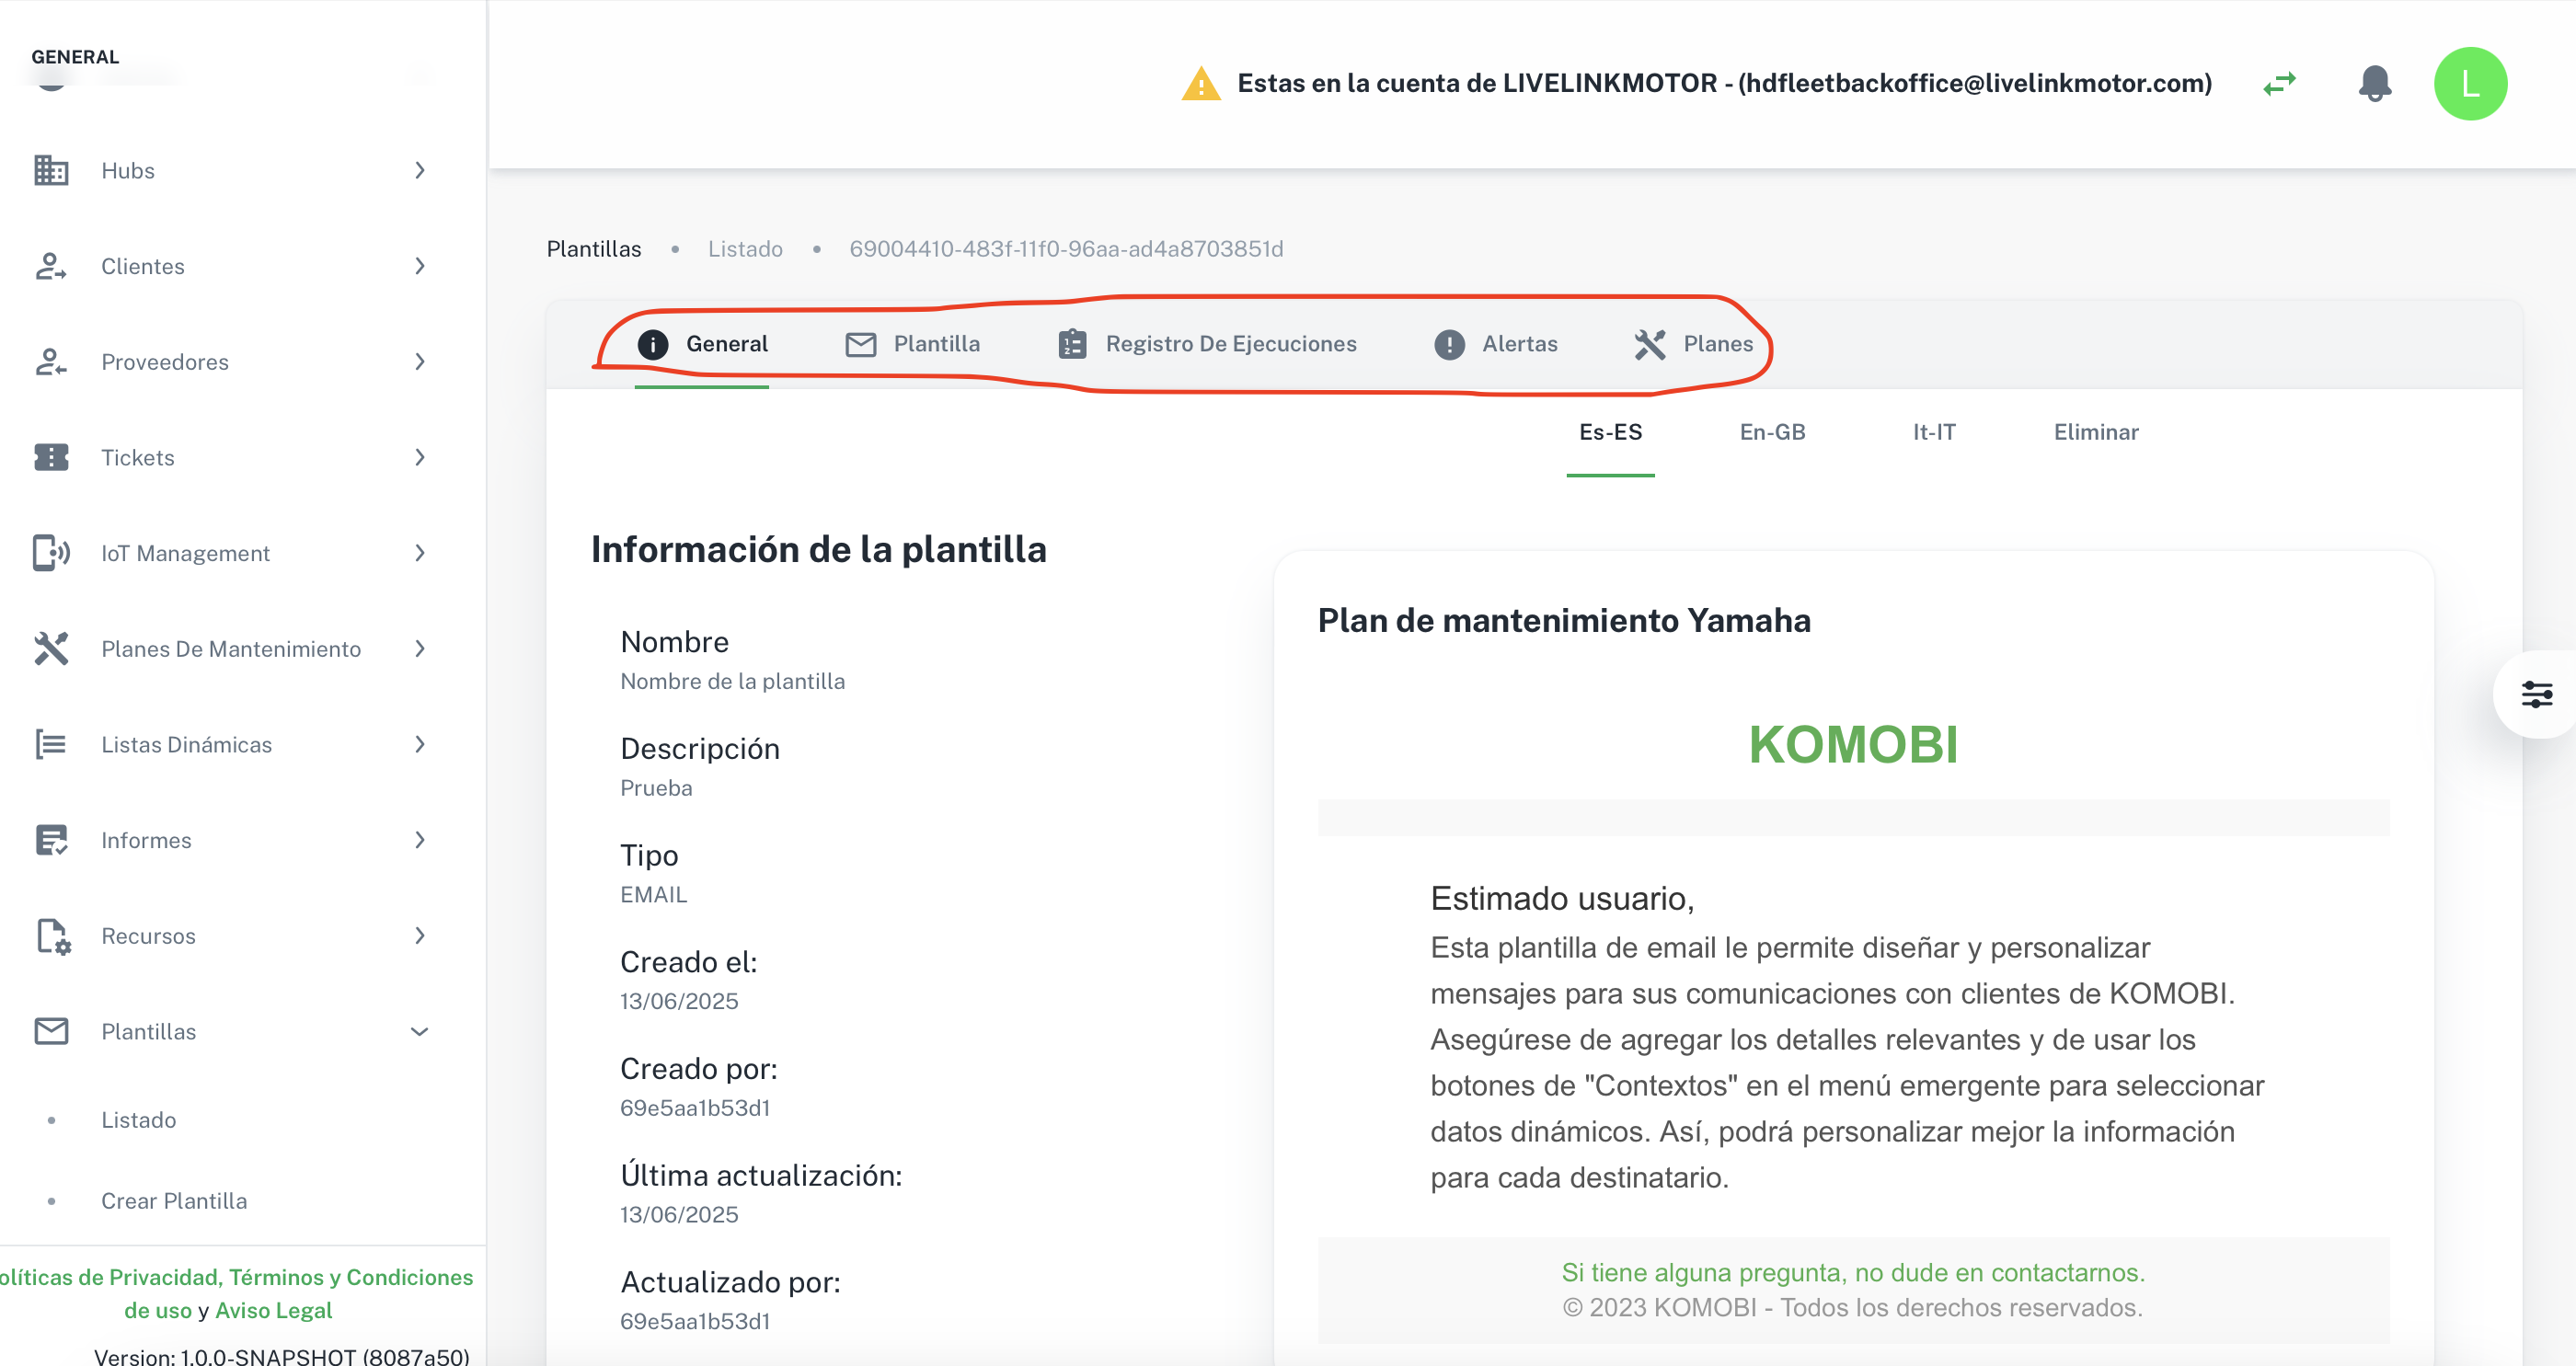Expand Planes De Mantenimiento chevron
2576x1366 pixels.
(420, 649)
